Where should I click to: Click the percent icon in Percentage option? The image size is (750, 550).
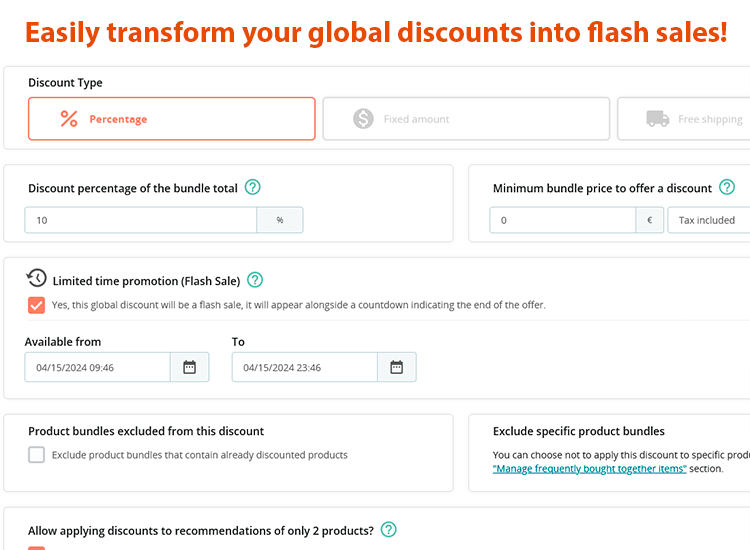point(69,119)
